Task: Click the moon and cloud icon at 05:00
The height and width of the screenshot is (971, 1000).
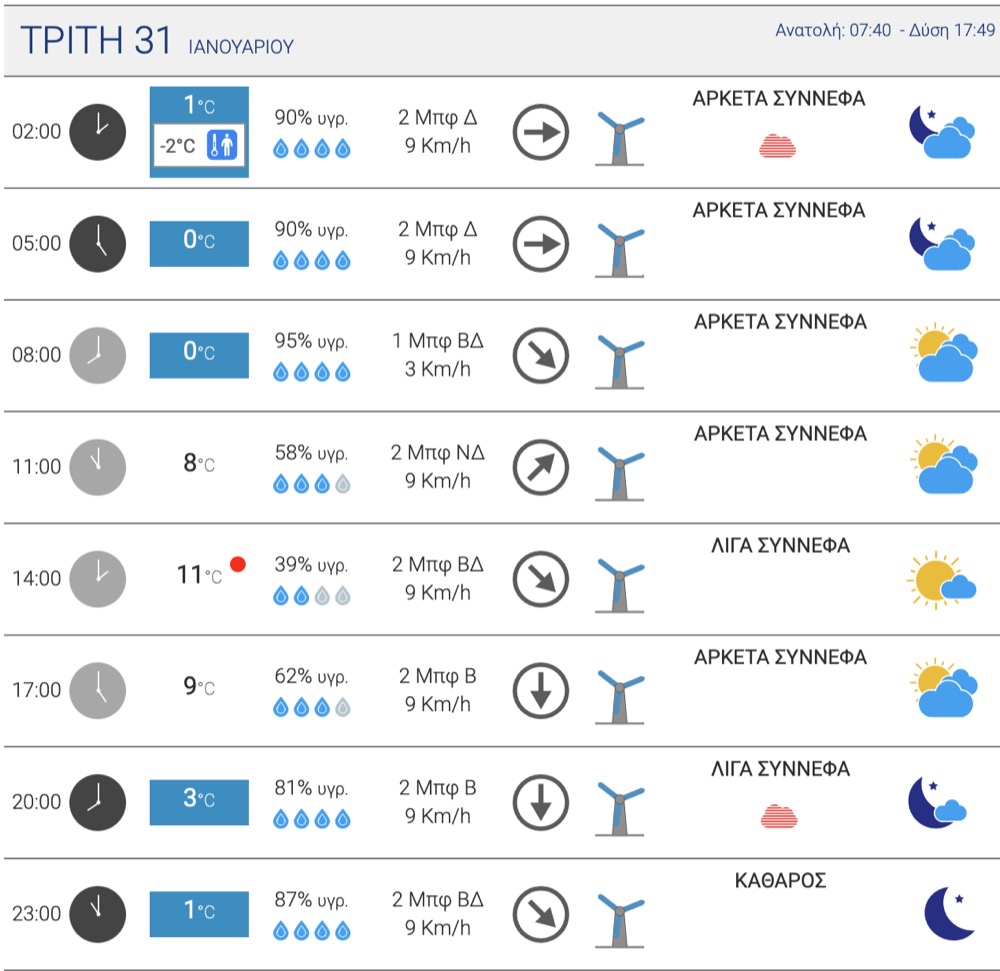Action: pos(942,244)
